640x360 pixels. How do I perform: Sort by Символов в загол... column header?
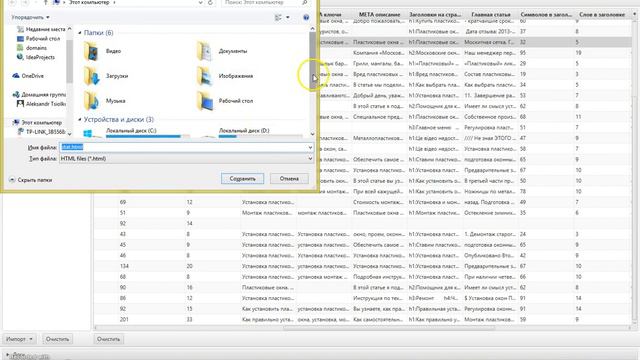tap(546, 14)
